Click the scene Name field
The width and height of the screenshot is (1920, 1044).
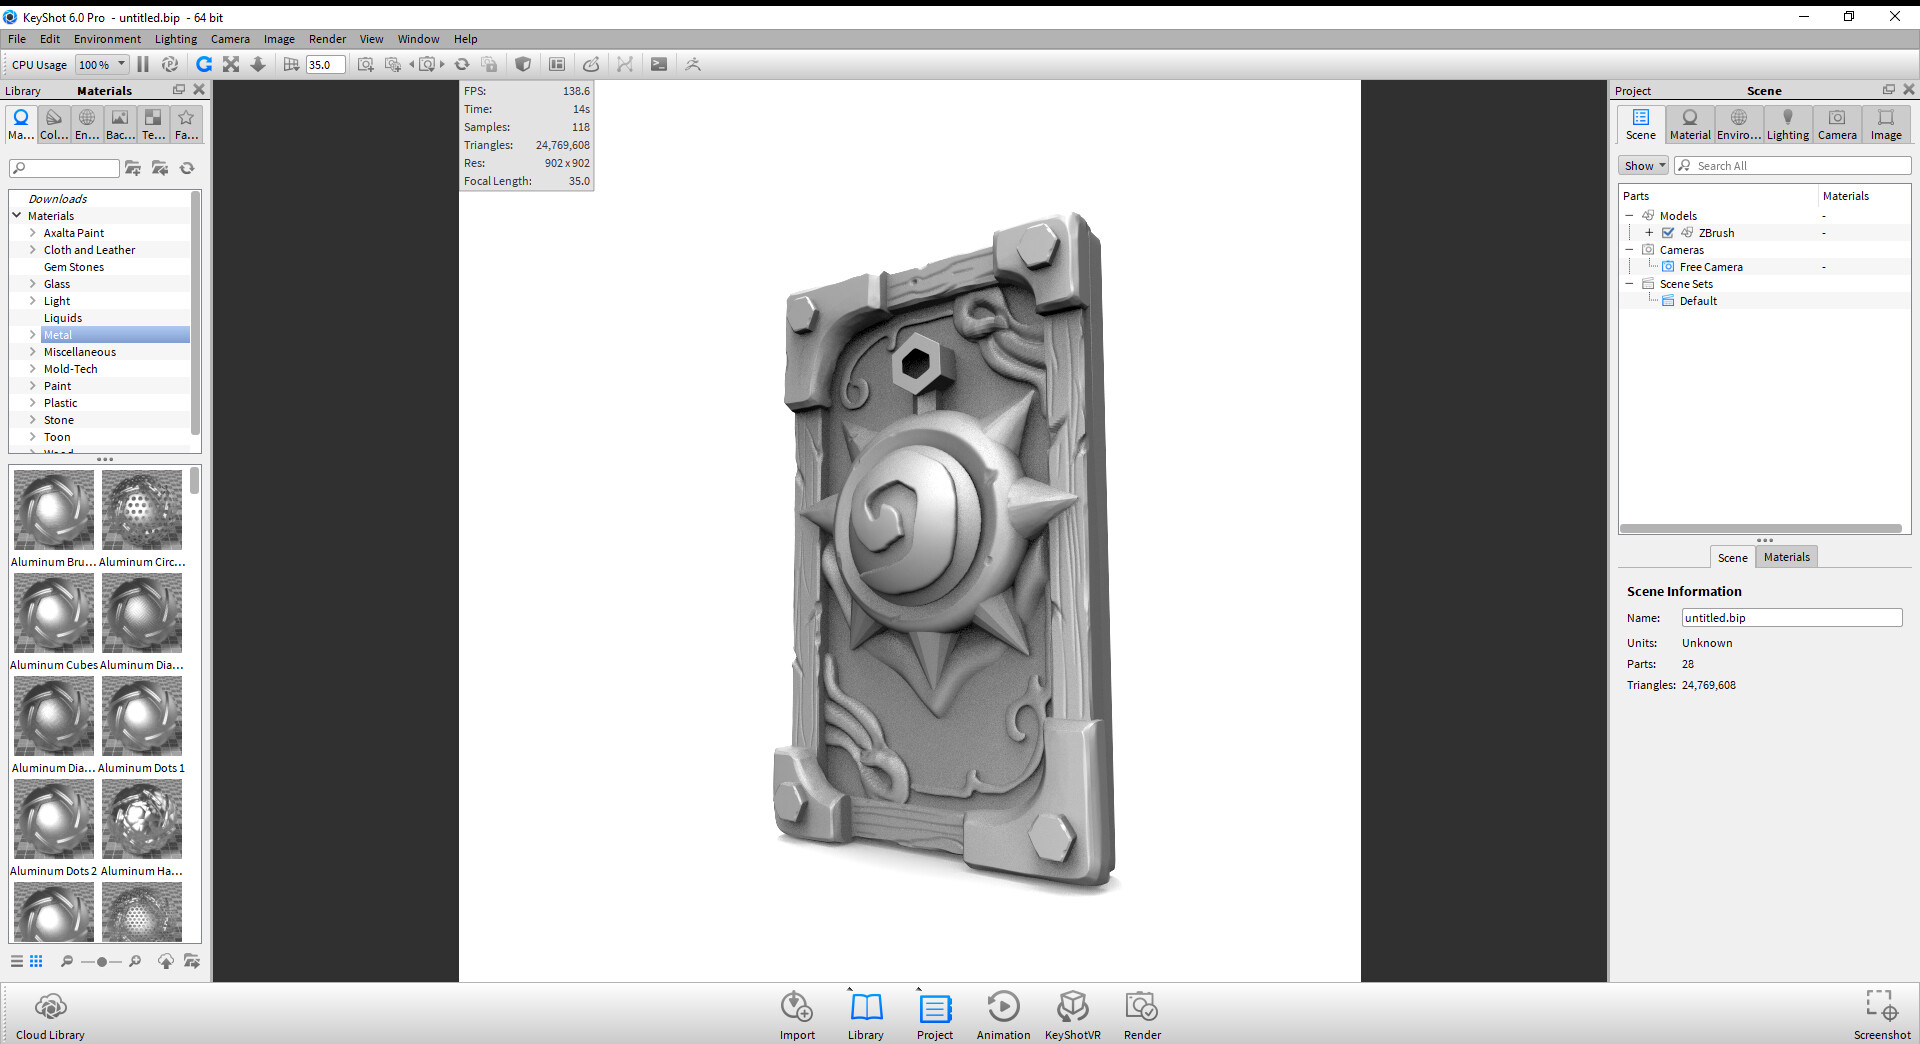pos(1792,618)
